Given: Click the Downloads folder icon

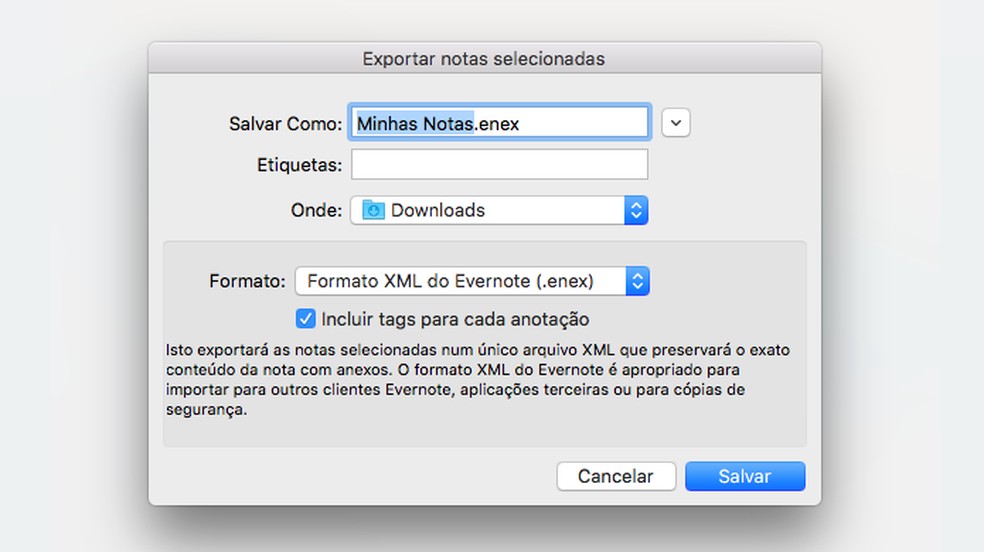Looking at the screenshot, I should (373, 211).
